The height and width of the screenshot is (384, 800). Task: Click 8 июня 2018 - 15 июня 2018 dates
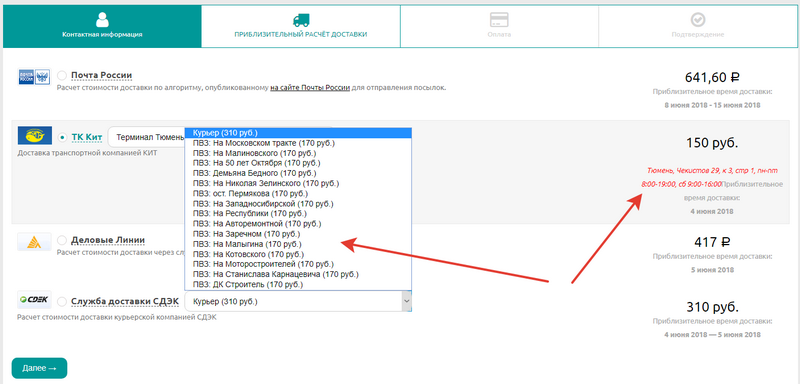click(x=712, y=105)
